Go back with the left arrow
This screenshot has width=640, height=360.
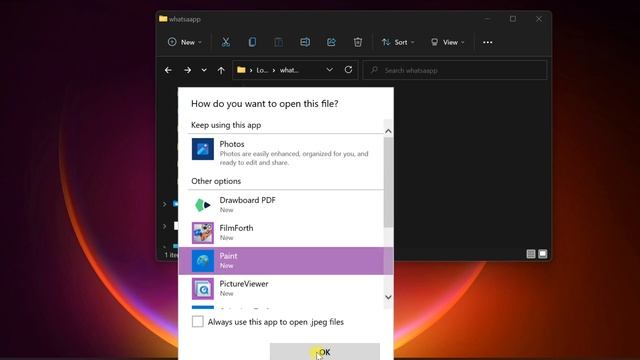click(x=168, y=70)
